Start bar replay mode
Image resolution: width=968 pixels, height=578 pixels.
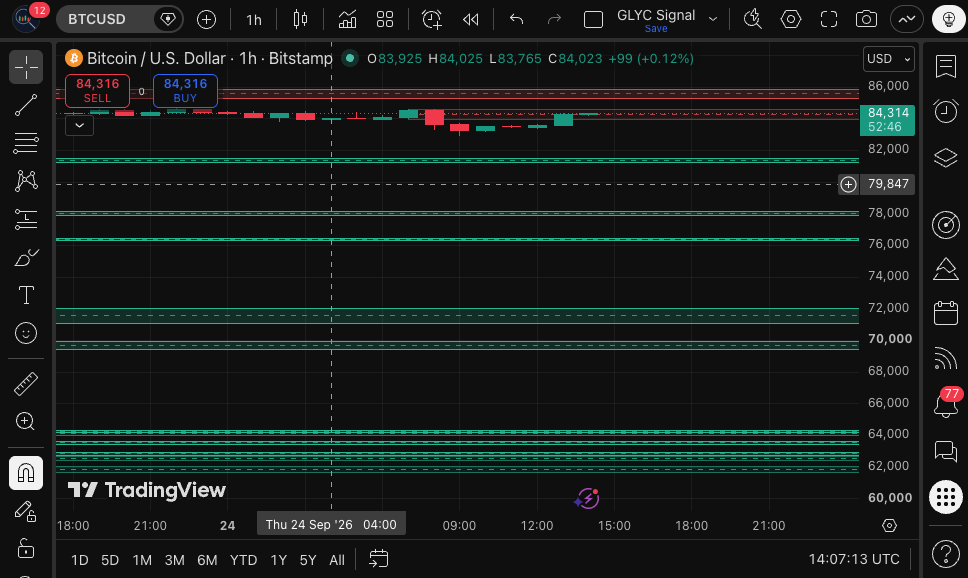point(470,20)
